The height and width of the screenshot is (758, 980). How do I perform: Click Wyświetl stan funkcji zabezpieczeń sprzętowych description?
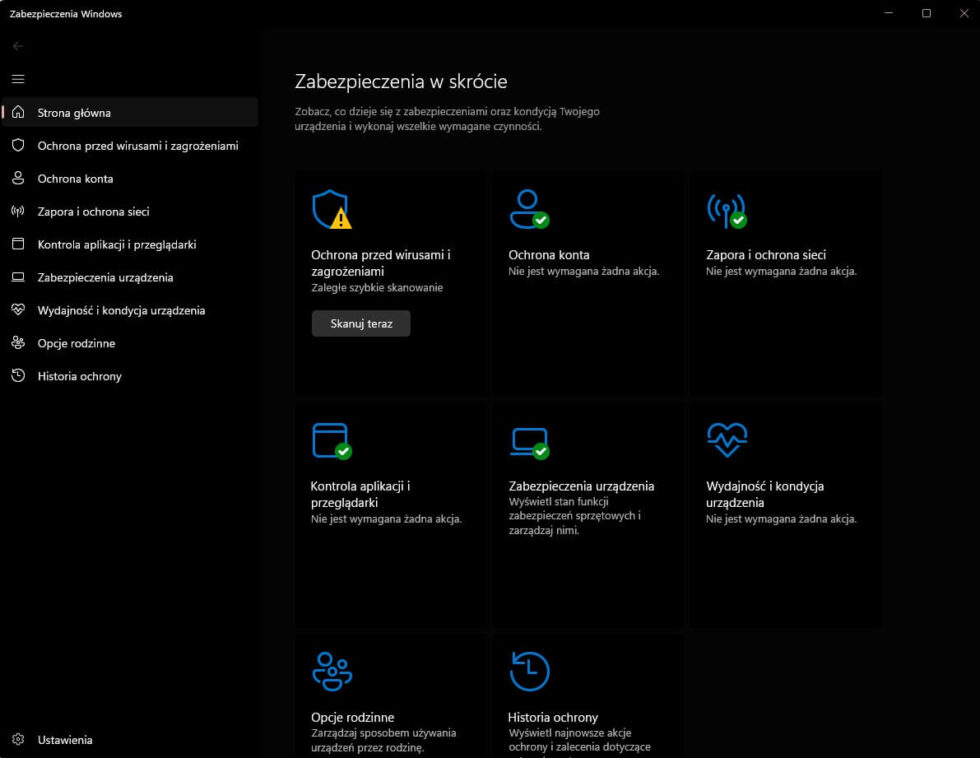pyautogui.click(x=574, y=516)
